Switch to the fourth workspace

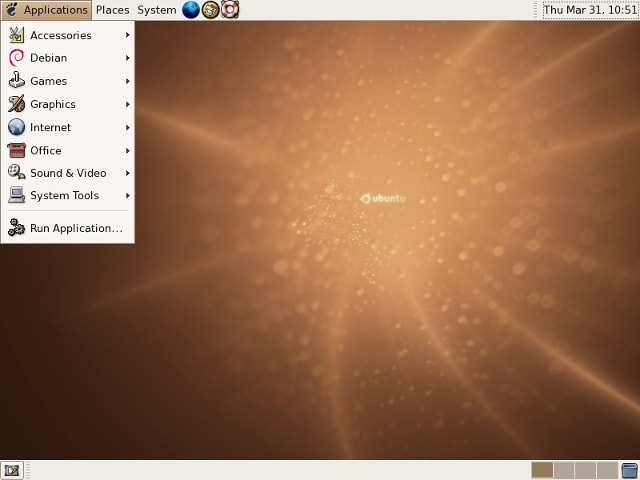(607, 471)
